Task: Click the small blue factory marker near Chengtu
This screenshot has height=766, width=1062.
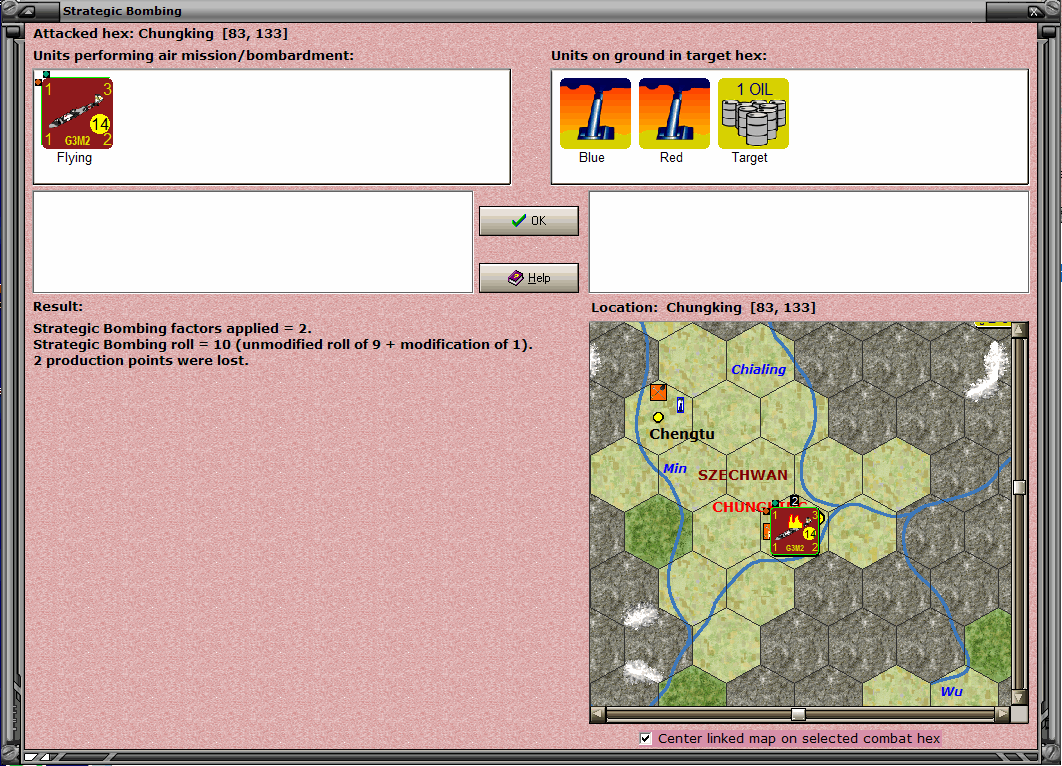Action: (681, 405)
